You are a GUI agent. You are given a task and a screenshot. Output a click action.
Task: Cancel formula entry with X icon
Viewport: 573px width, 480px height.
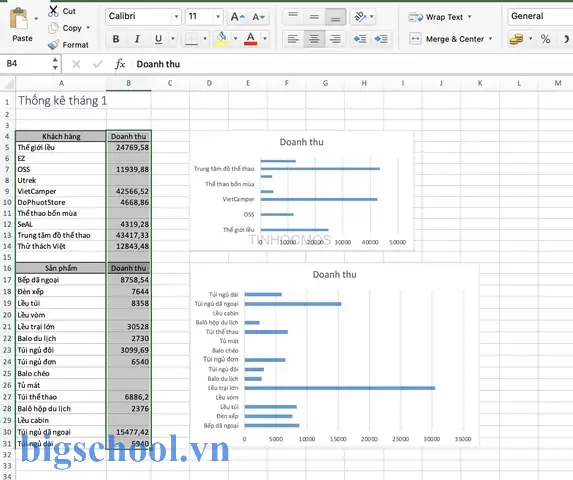tap(76, 65)
